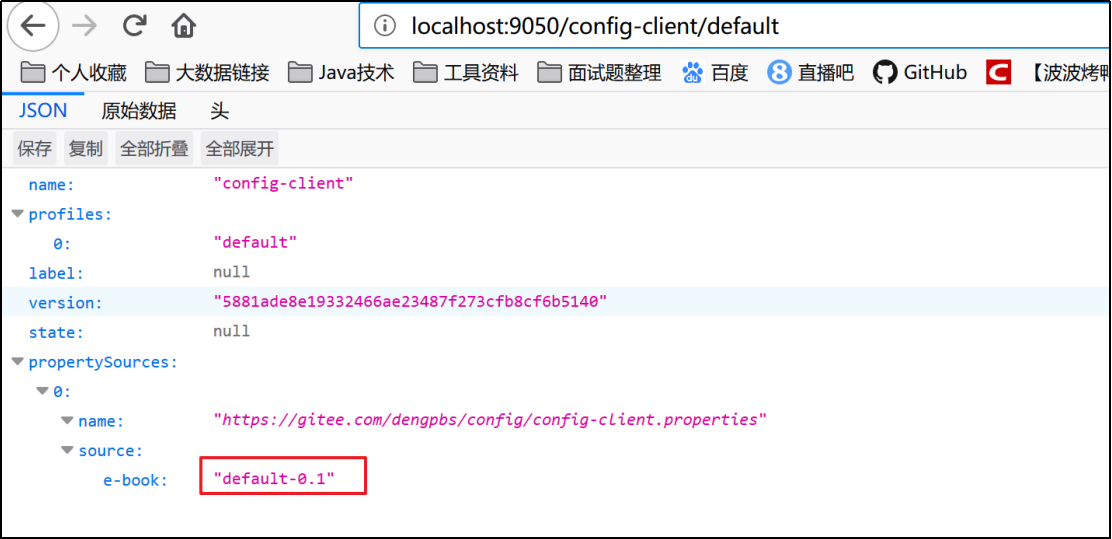Collapse the source node

pyautogui.click(x=67, y=450)
